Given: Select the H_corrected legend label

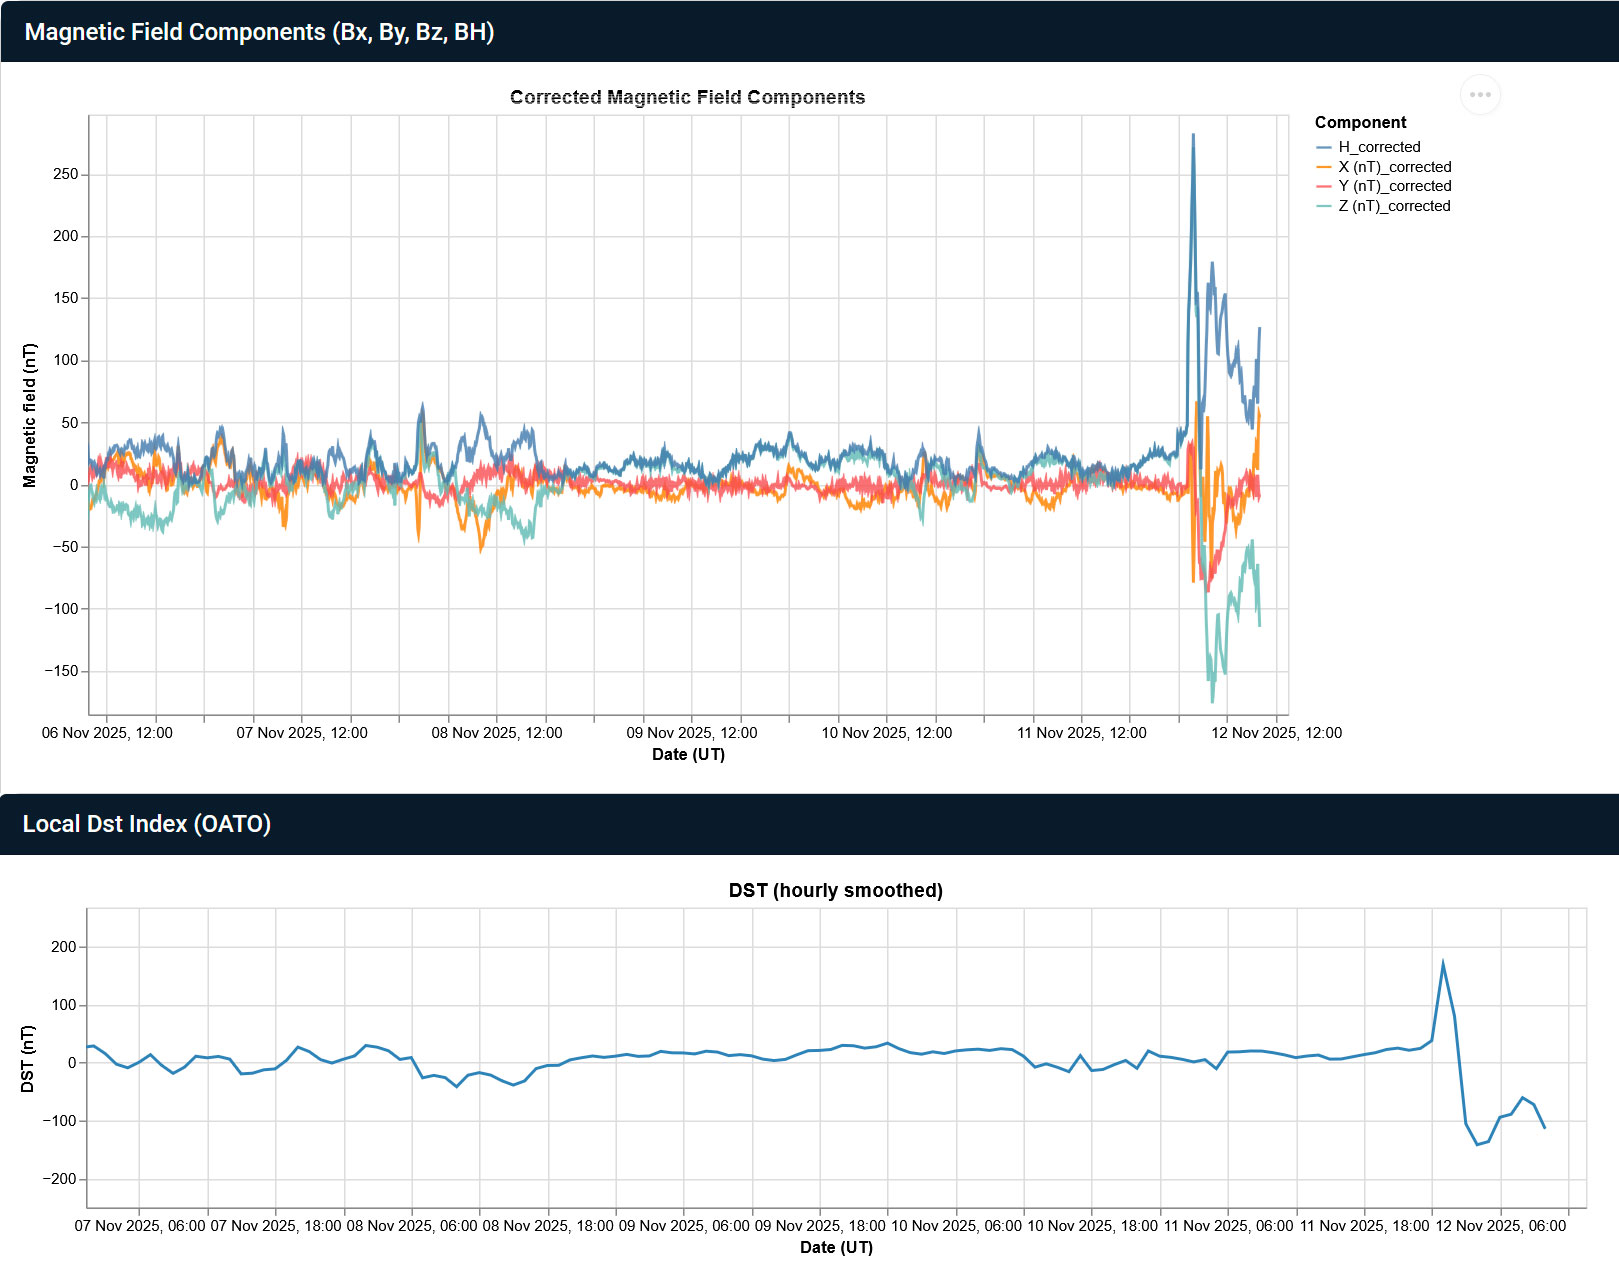Looking at the screenshot, I should tap(1379, 147).
